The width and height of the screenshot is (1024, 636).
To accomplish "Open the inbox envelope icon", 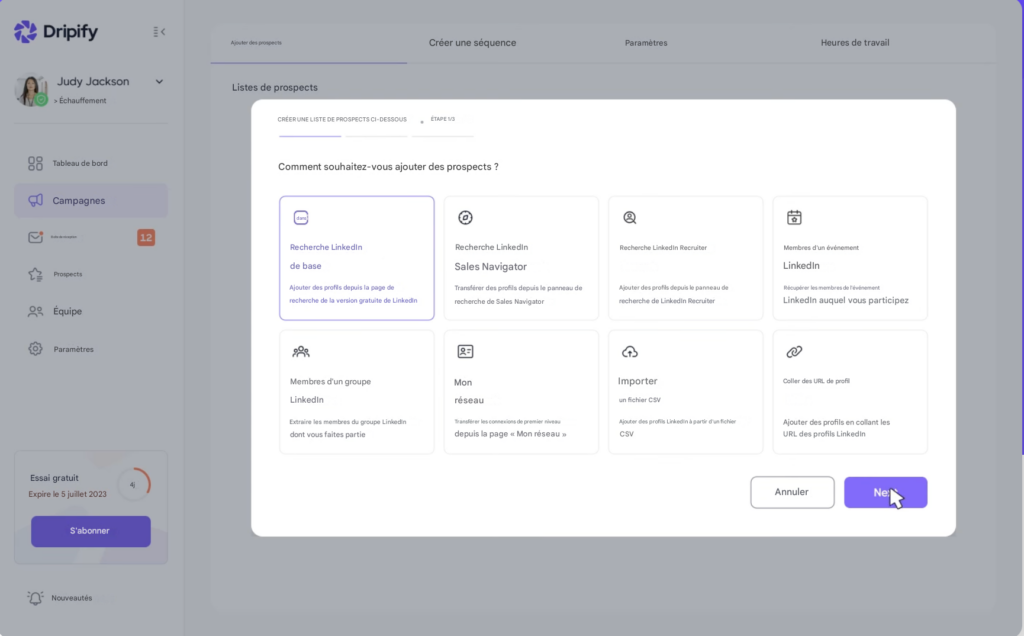I will click(36, 237).
